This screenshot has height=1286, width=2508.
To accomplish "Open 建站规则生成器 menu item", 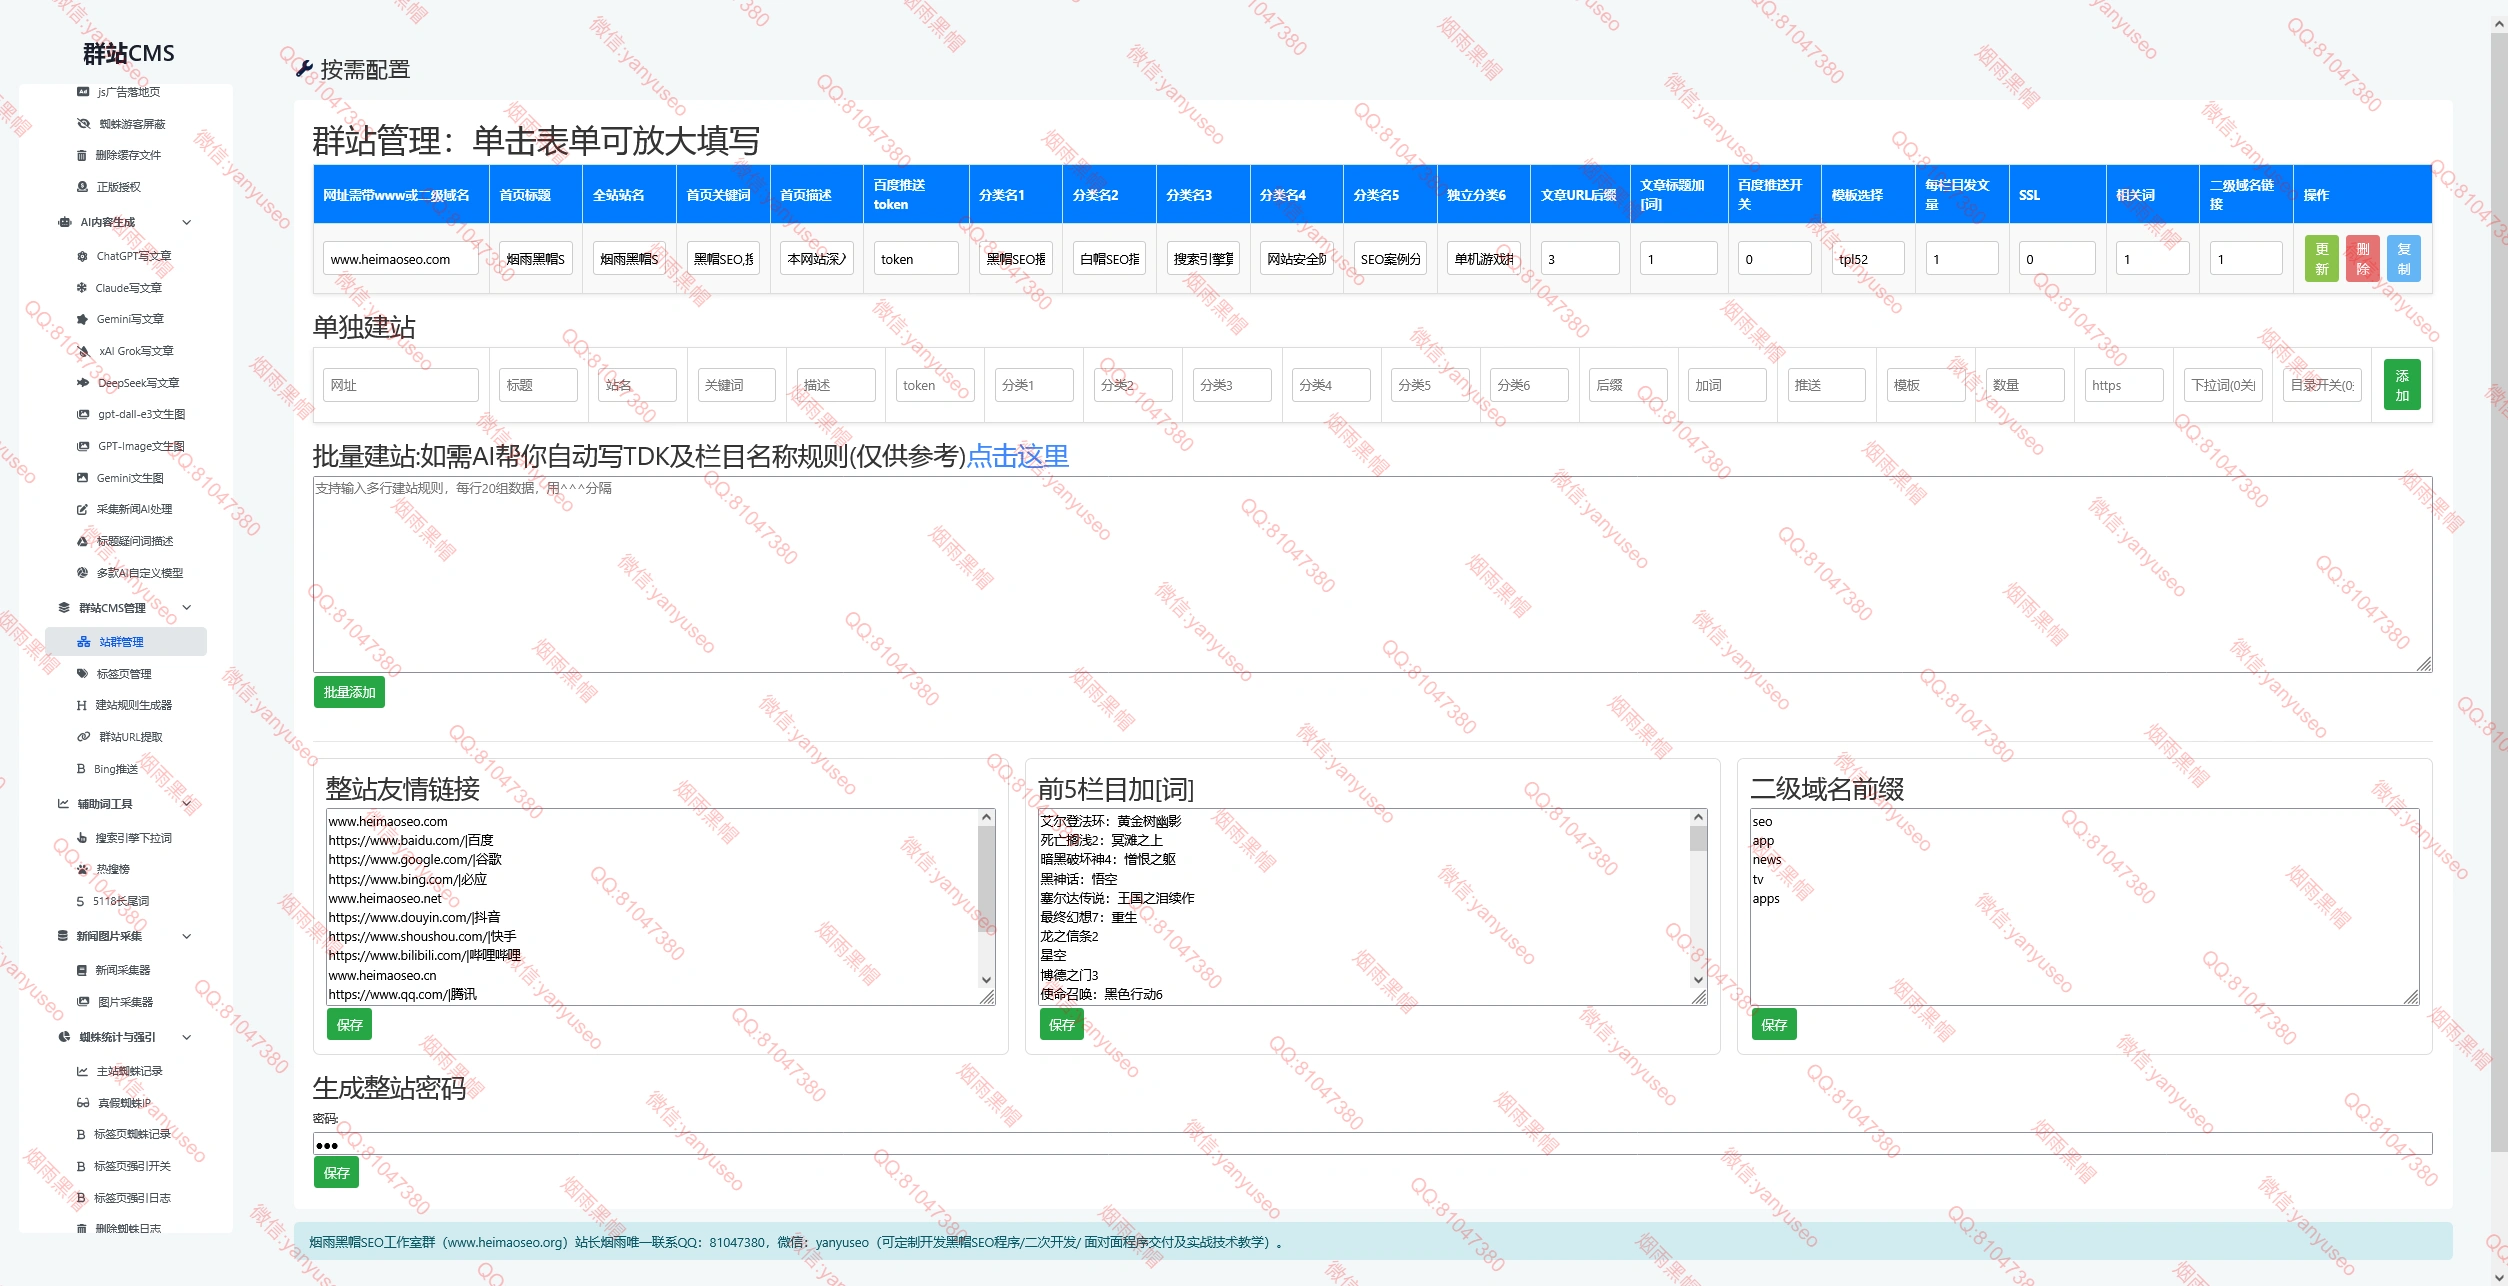I will click(x=126, y=705).
